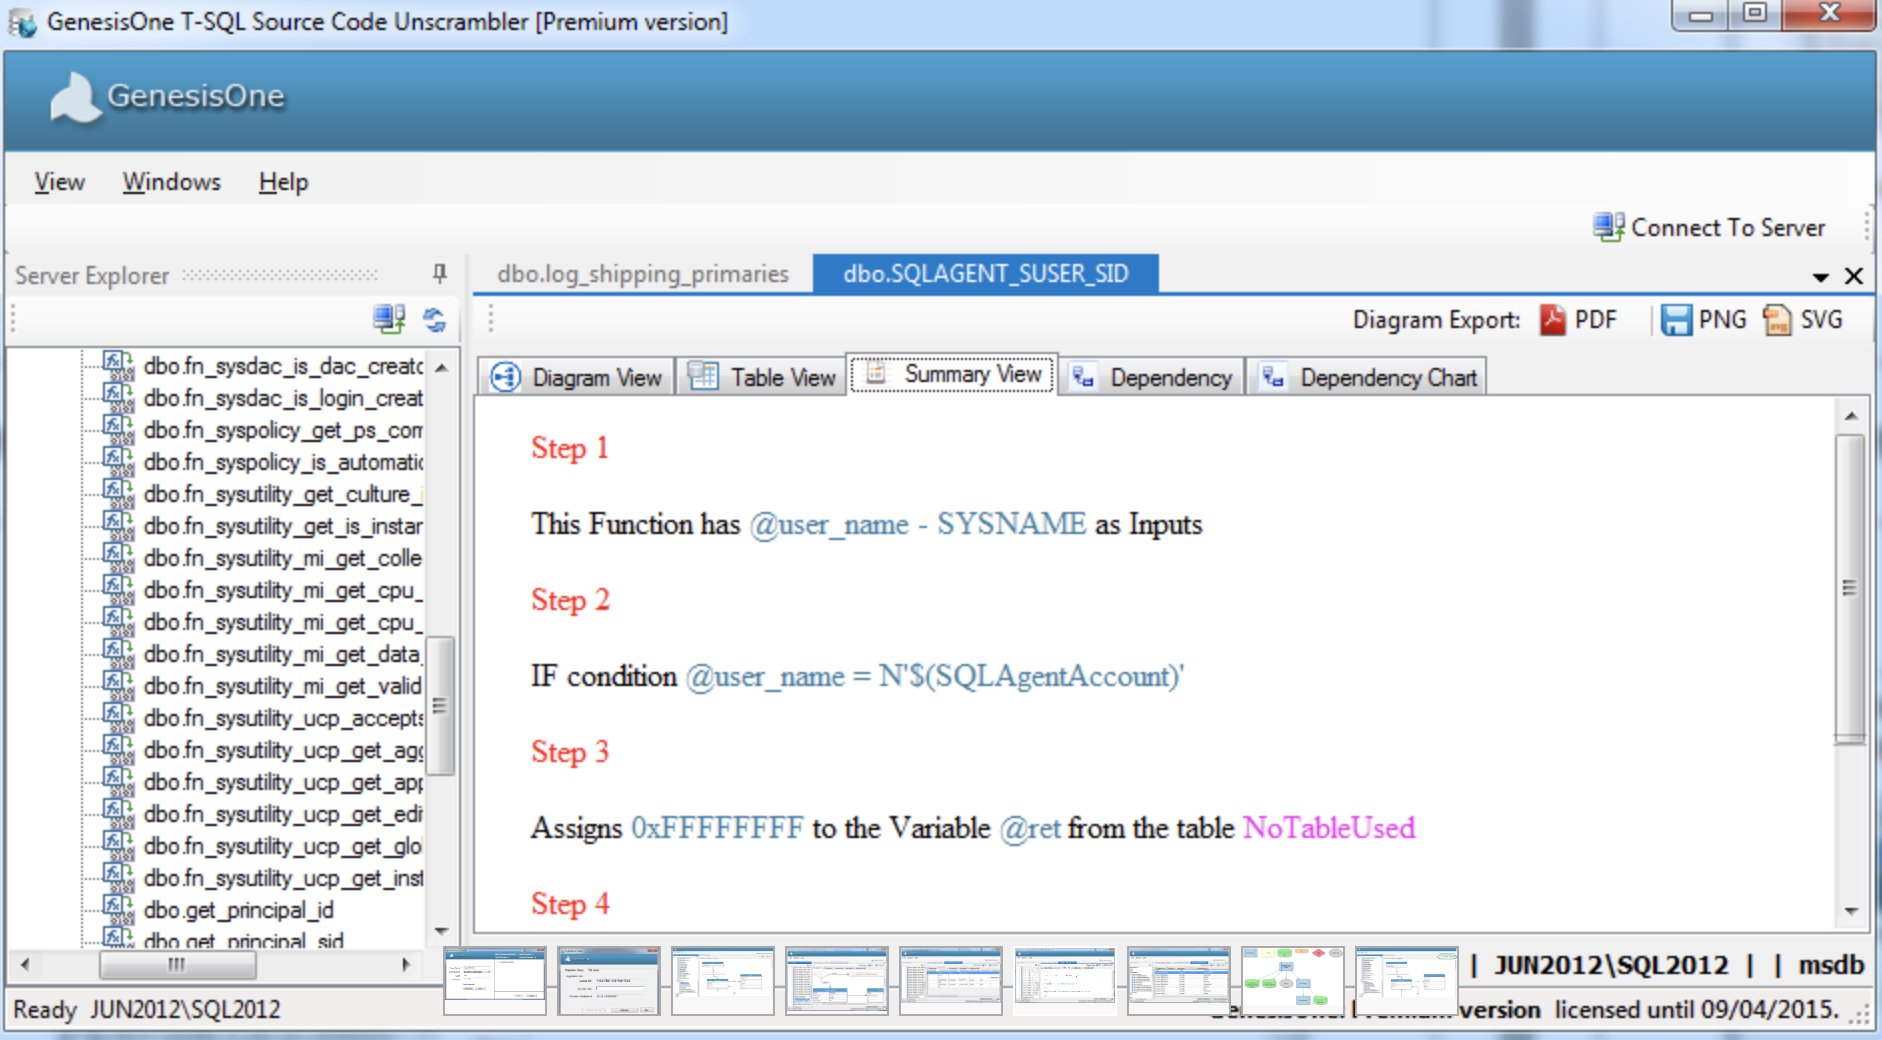Screen dimensions: 1882x1040
Task: Click the refresh icon in Server Explorer
Action: pos(434,320)
